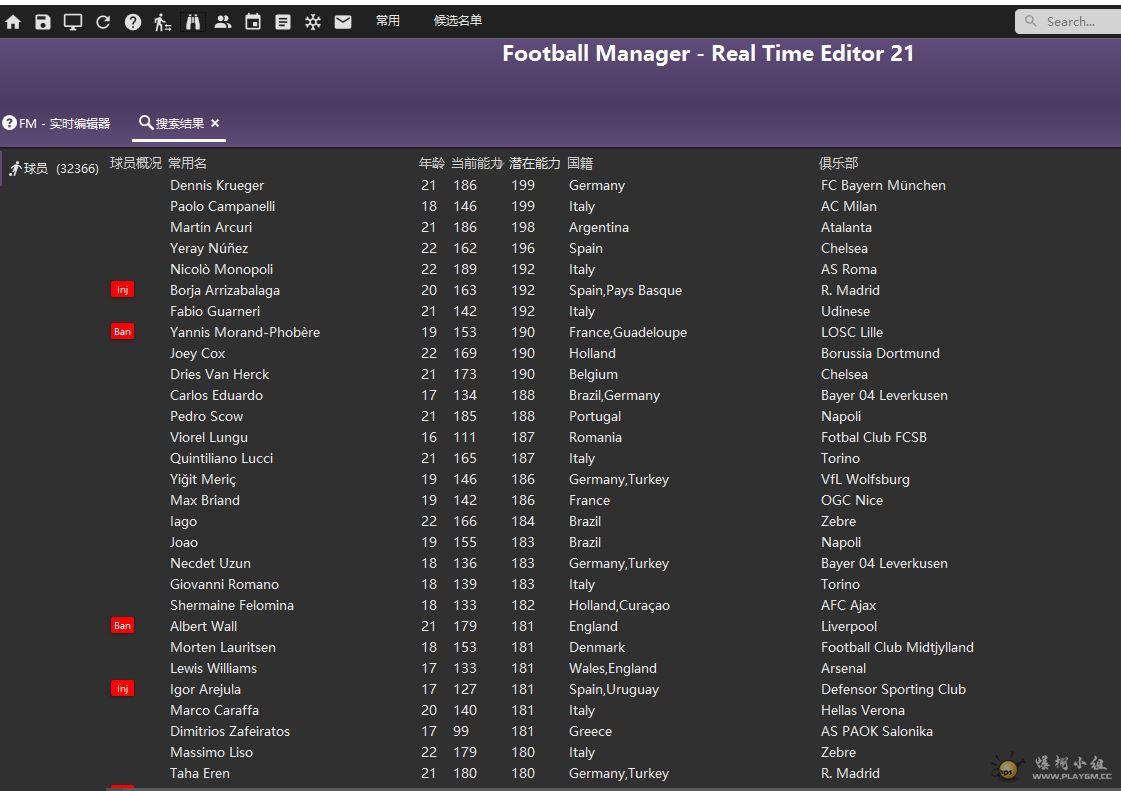
Task: Click the notes document icon
Action: click(x=283, y=22)
